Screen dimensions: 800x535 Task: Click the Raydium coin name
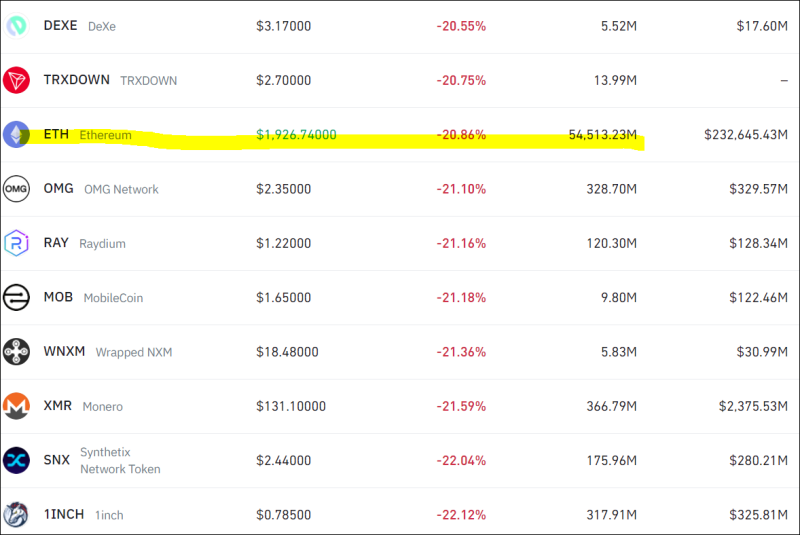tap(103, 244)
